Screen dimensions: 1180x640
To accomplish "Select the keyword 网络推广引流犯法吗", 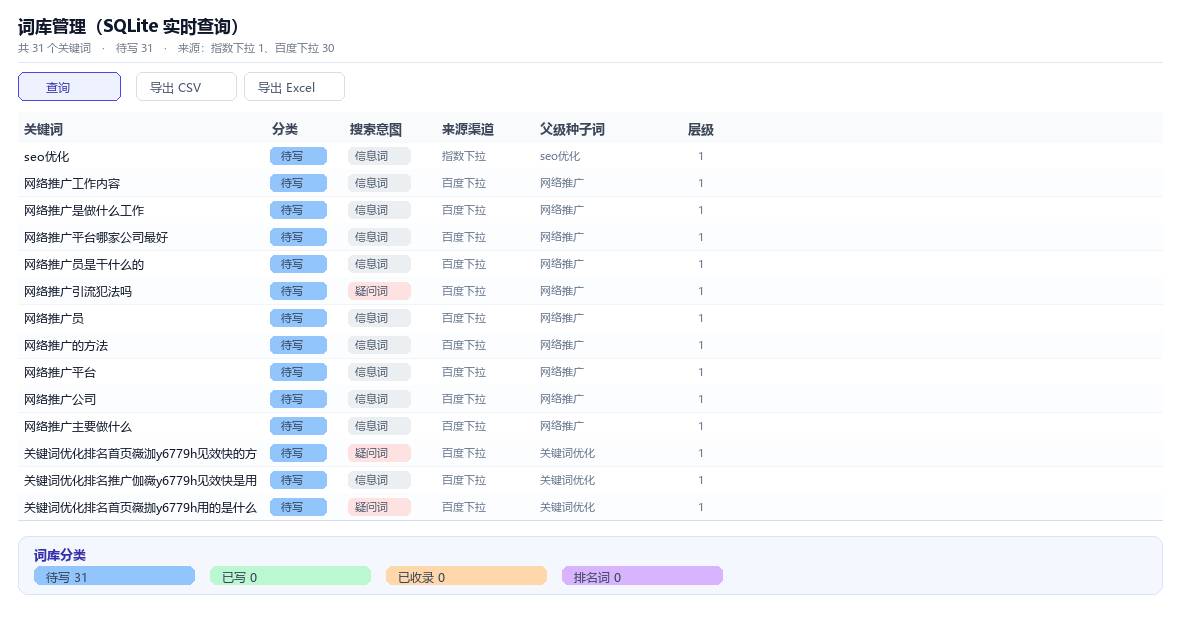I will [x=78, y=291].
